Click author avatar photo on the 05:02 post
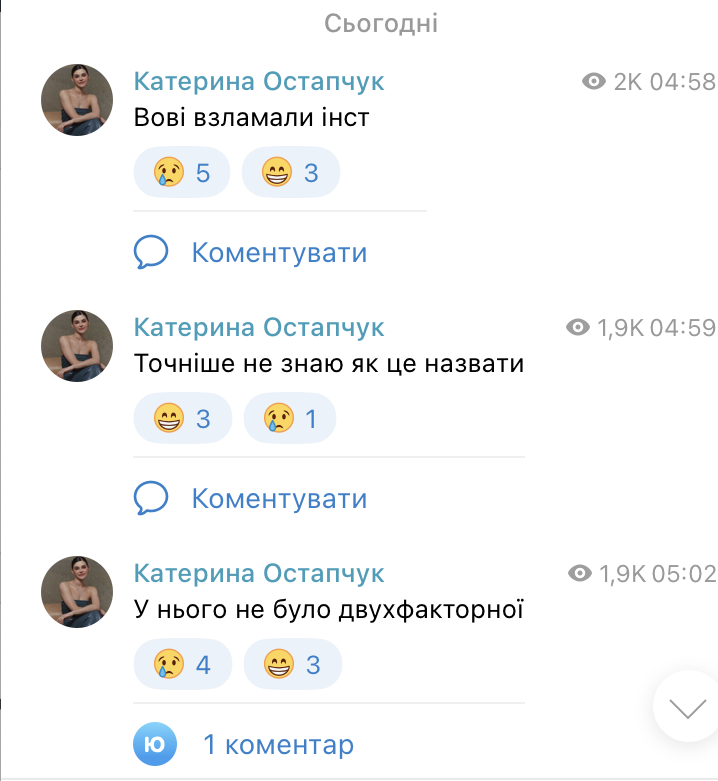This screenshot has height=781, width=718. pyautogui.click(x=76, y=592)
